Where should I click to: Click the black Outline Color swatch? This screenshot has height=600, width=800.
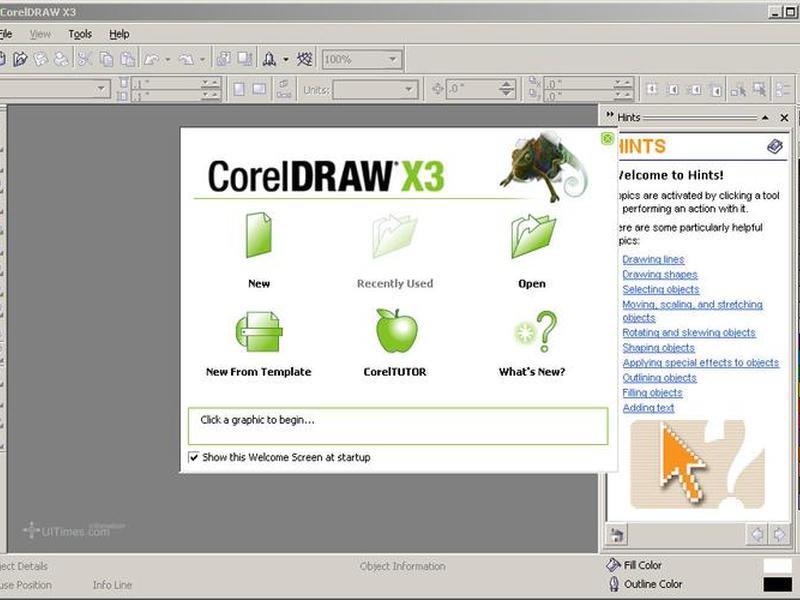point(778,584)
